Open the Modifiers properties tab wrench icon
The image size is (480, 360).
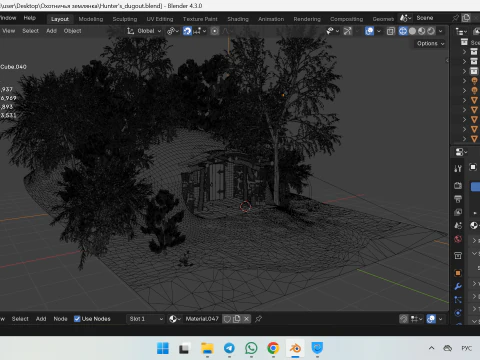pos(458,286)
